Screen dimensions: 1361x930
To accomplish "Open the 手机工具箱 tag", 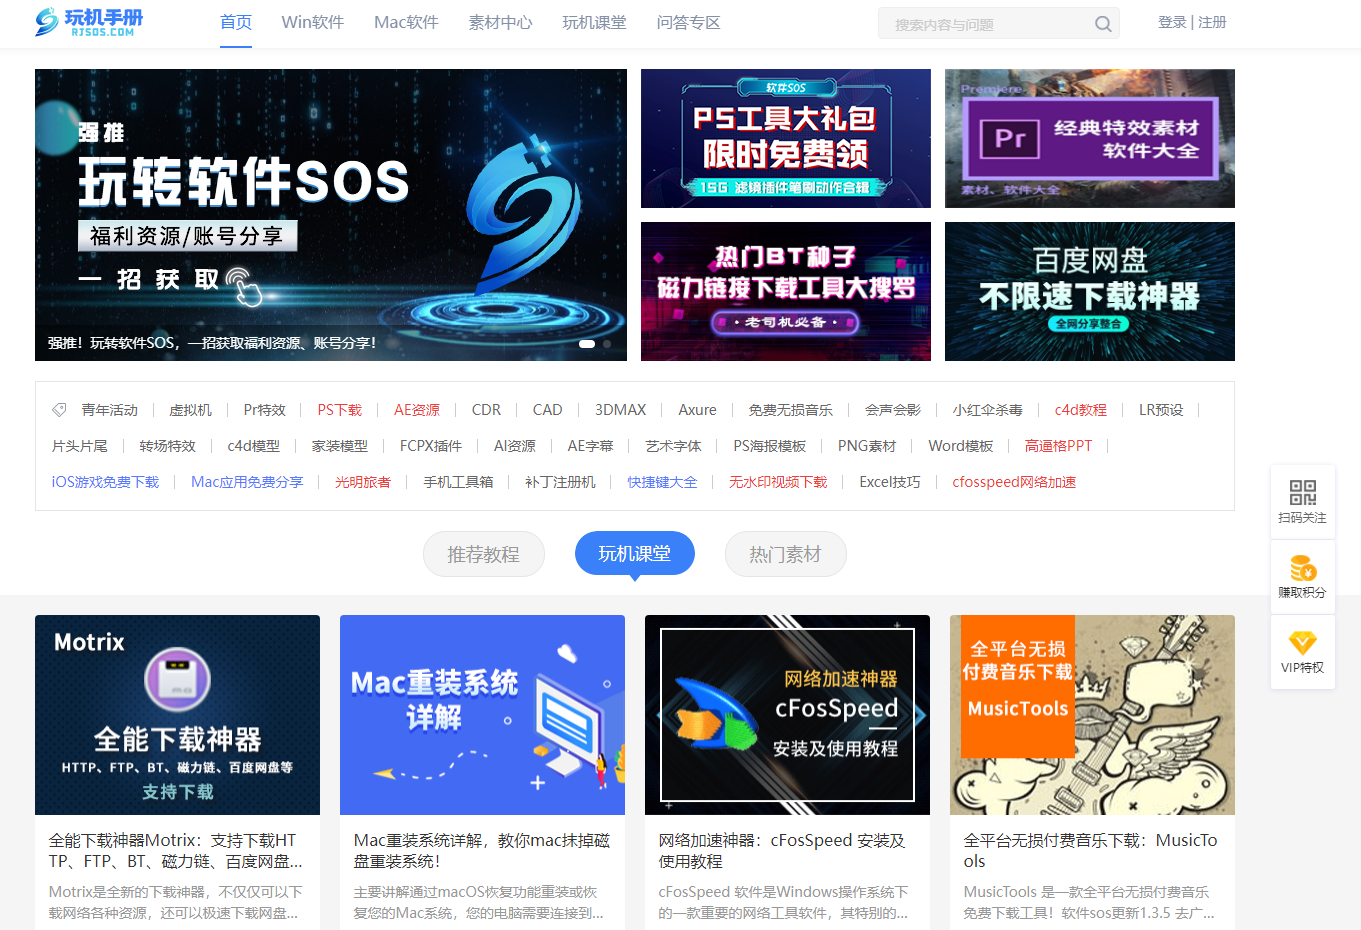I will 458,482.
